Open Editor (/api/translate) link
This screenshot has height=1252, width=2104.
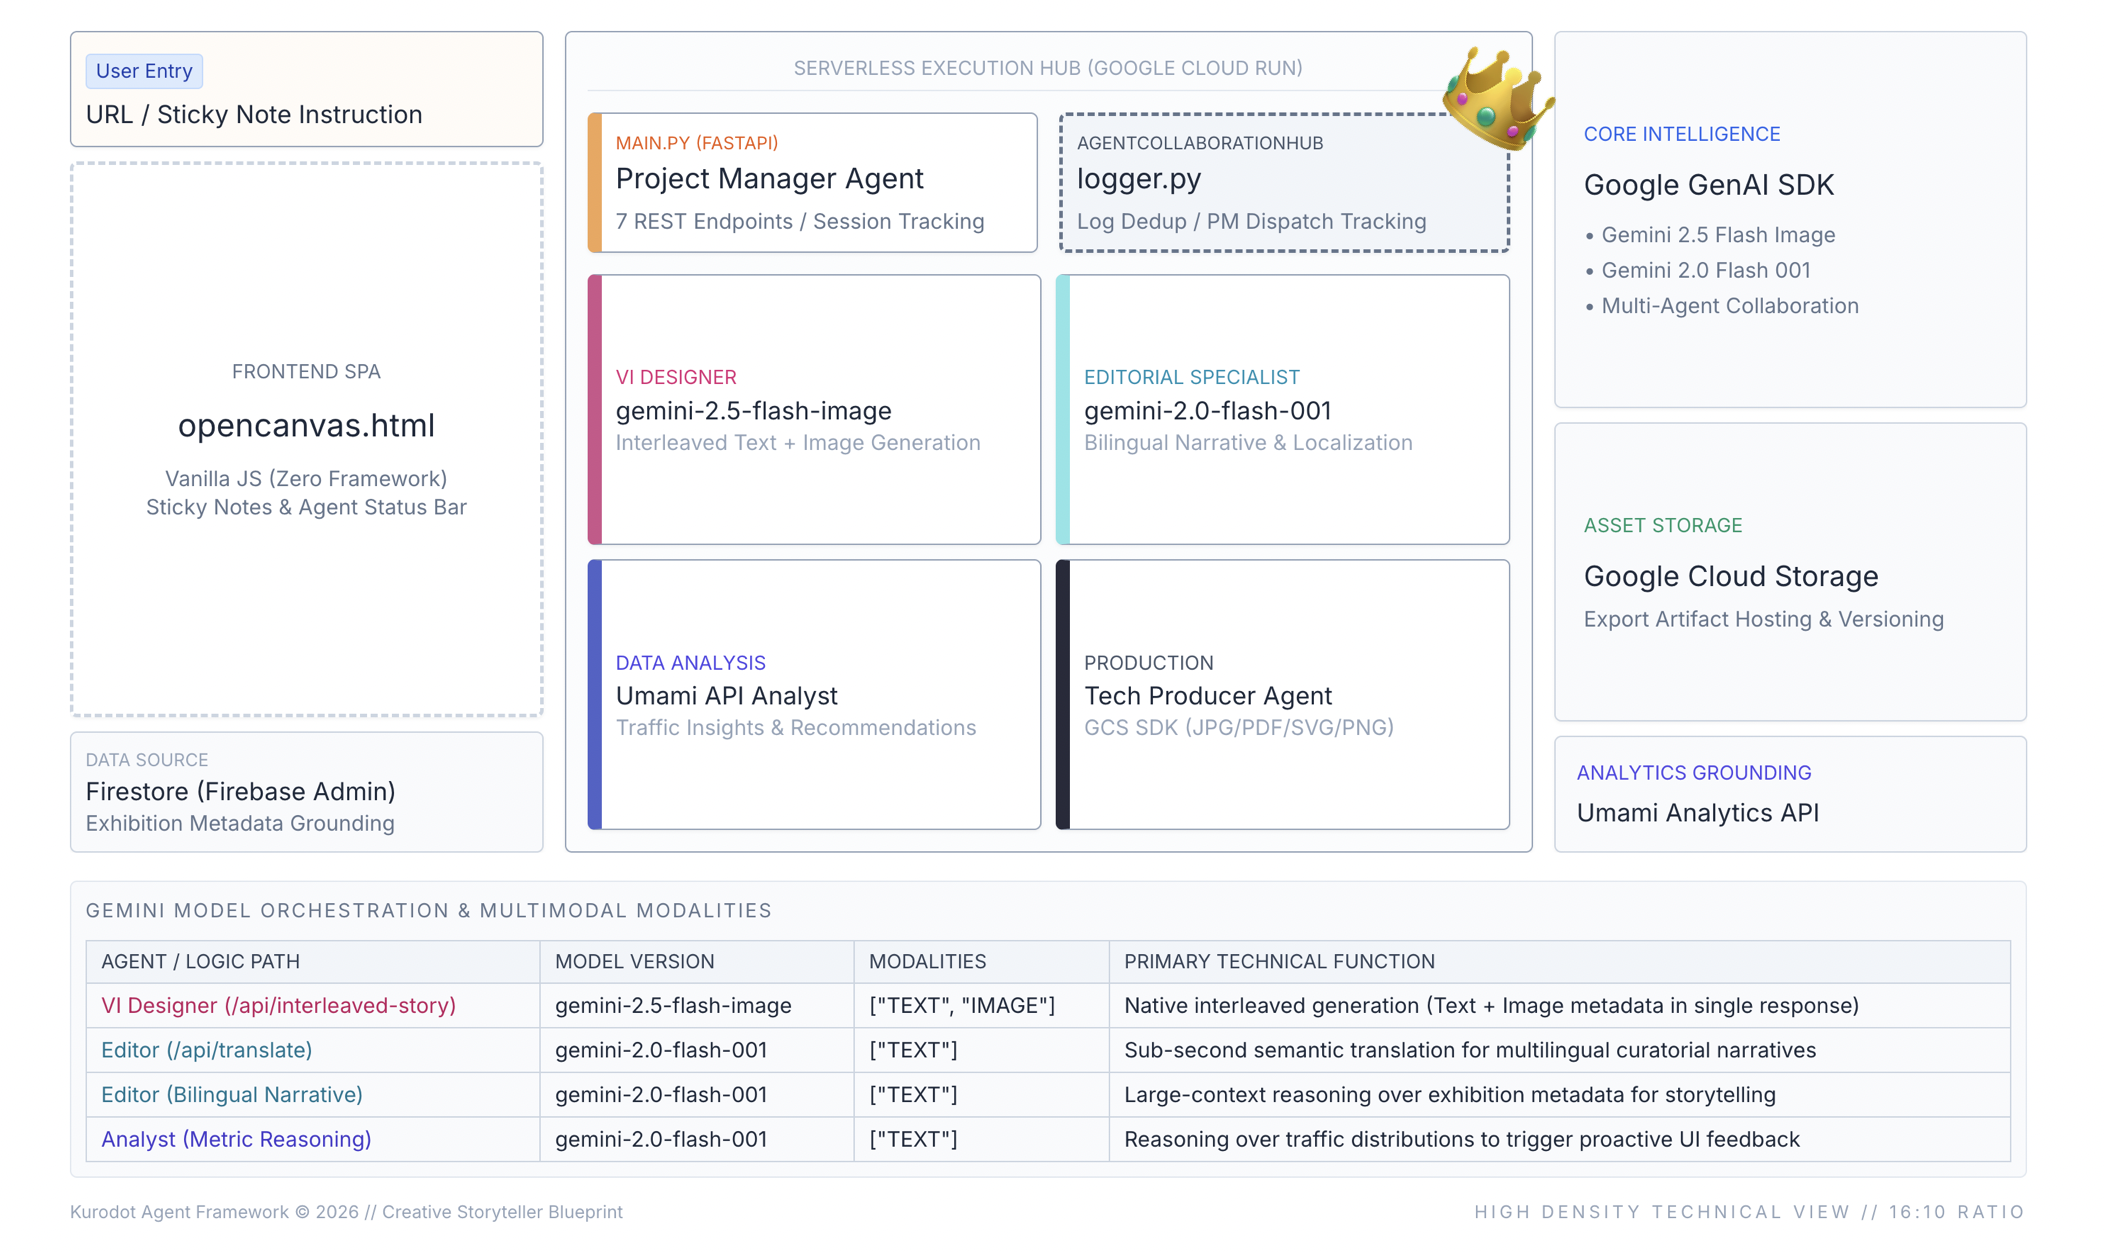pyautogui.click(x=206, y=1050)
